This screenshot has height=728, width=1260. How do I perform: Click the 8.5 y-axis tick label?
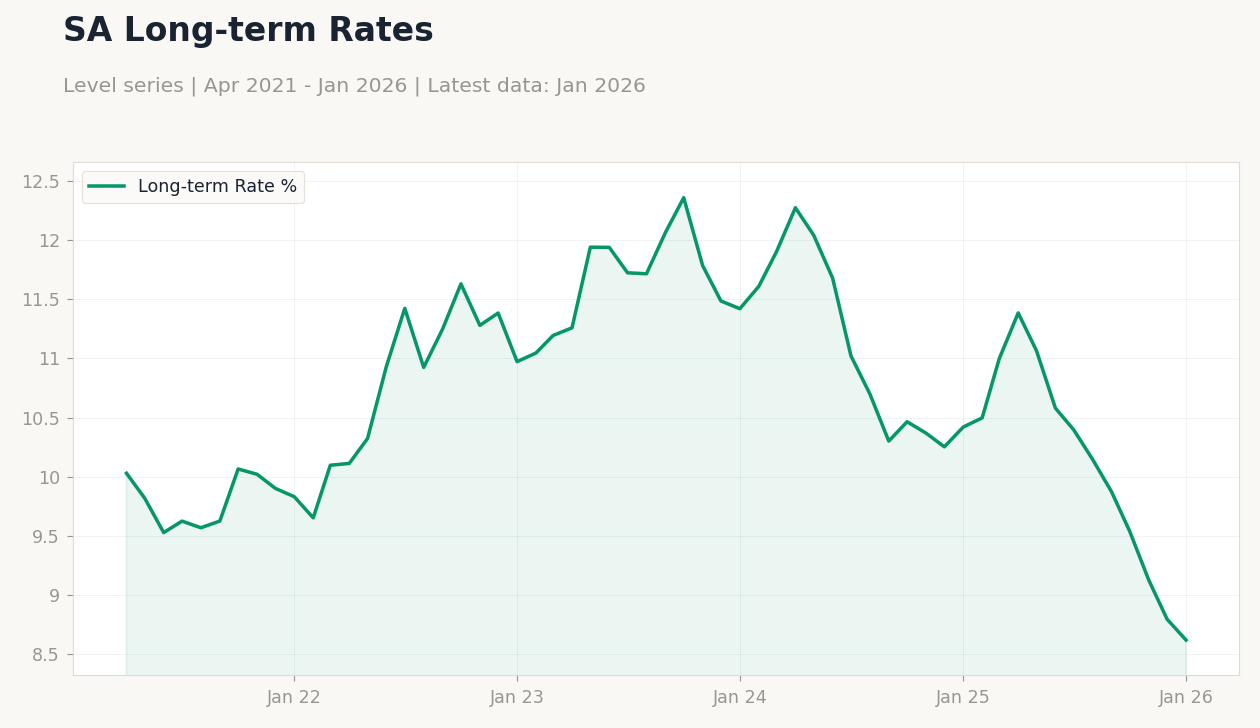46,655
